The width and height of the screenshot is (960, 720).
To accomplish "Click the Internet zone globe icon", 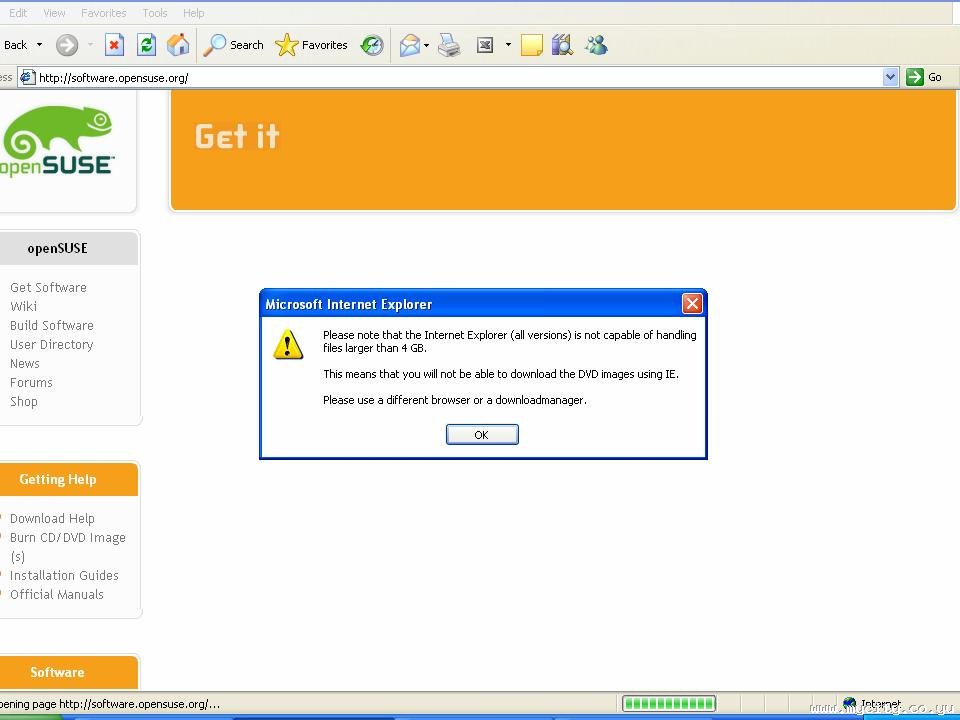I will [x=850, y=704].
